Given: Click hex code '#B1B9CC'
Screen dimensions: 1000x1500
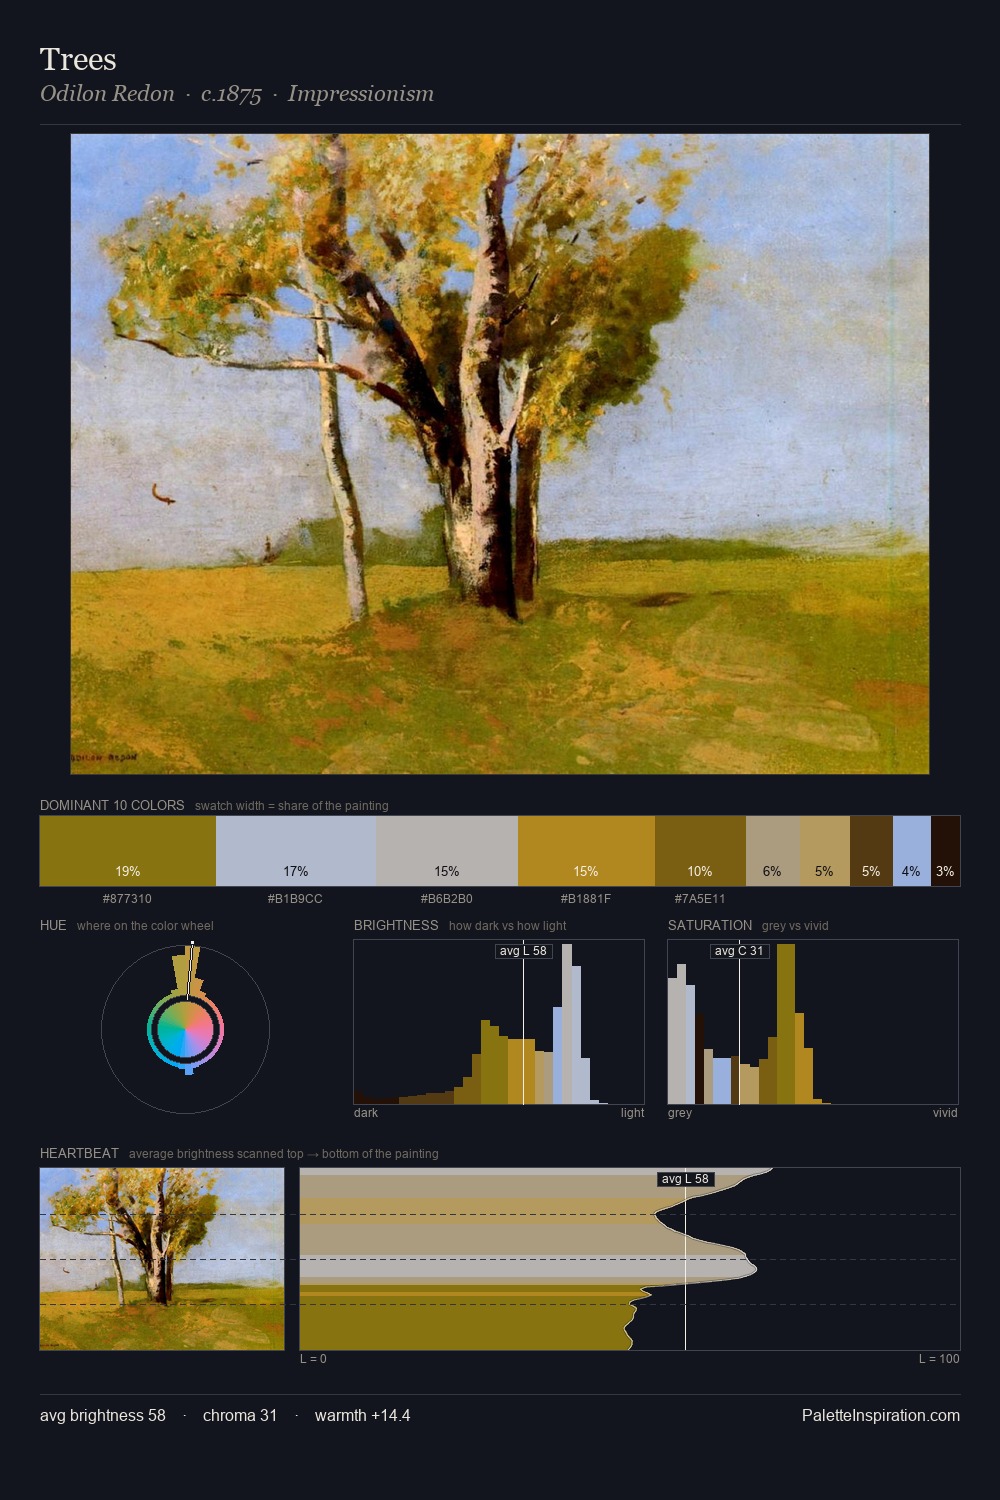Looking at the screenshot, I should coord(295,899).
